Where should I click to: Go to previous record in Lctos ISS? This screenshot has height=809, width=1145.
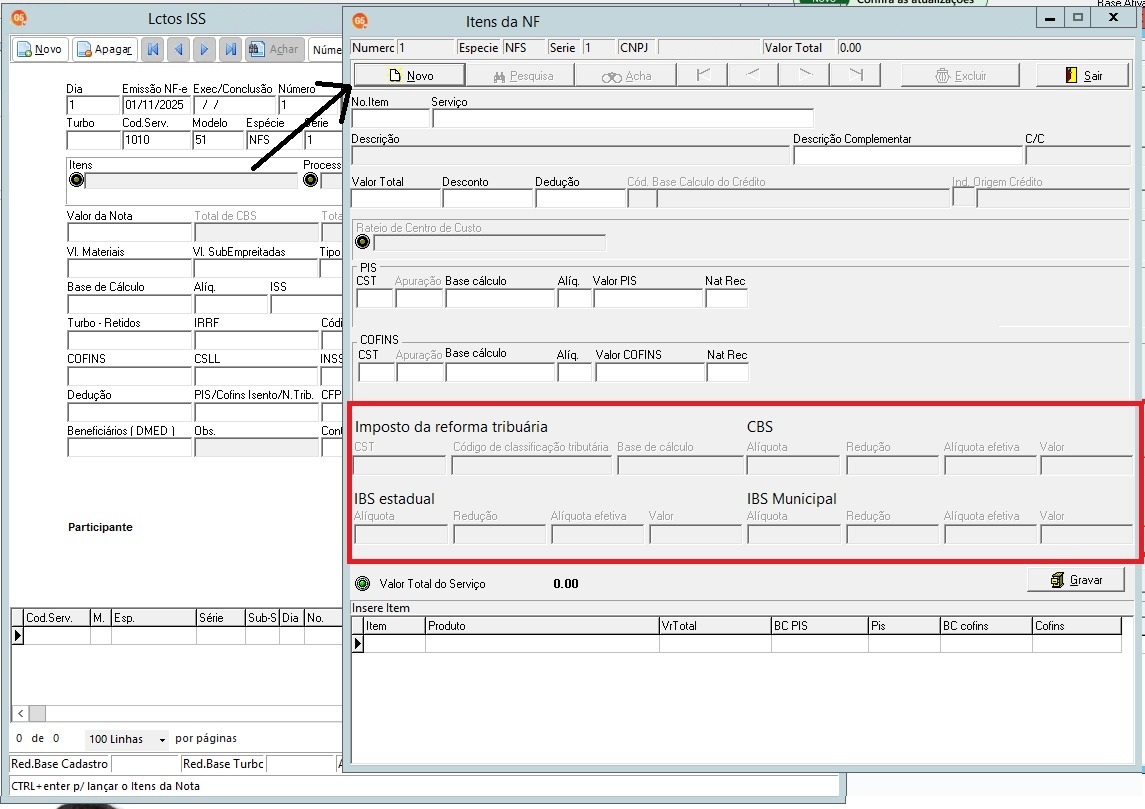click(179, 49)
